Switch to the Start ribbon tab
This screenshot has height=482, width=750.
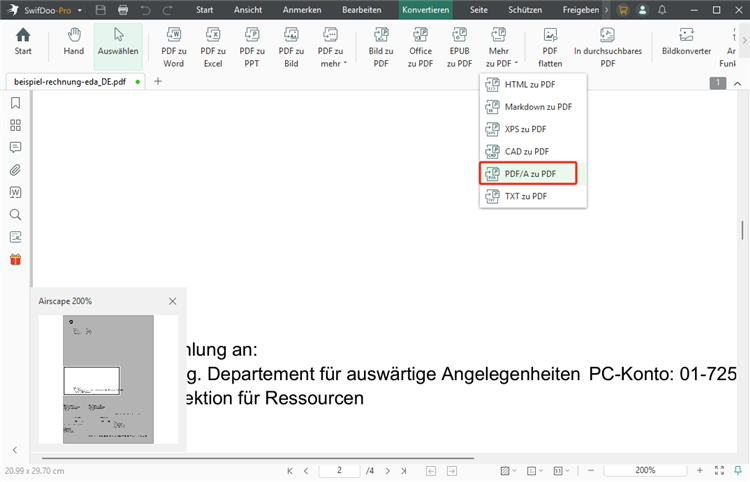coord(204,10)
